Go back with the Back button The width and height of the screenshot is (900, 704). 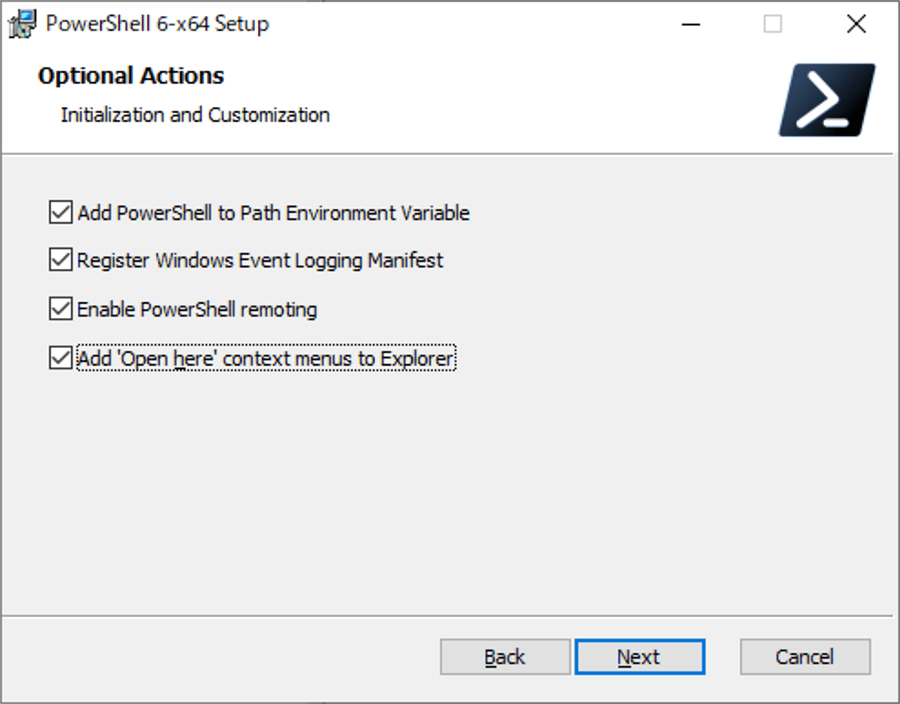click(x=505, y=657)
